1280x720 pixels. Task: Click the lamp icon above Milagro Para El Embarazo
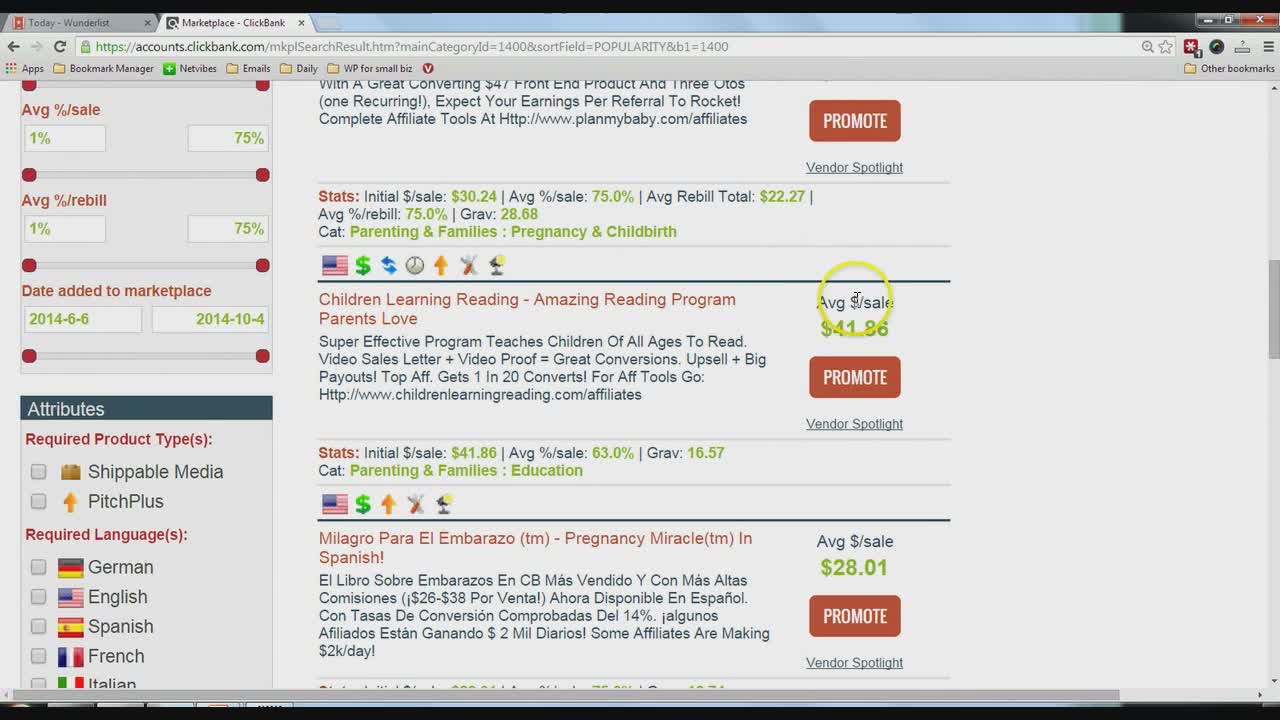coord(444,504)
